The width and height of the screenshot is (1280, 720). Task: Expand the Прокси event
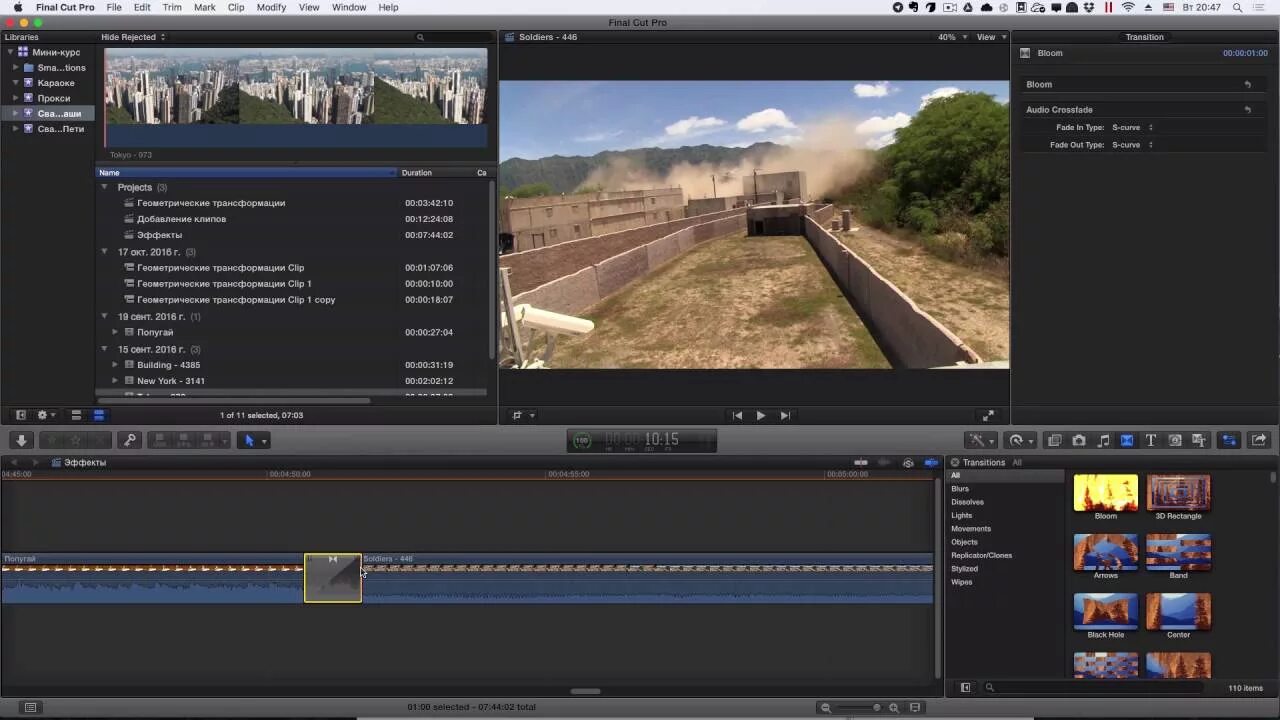16,98
